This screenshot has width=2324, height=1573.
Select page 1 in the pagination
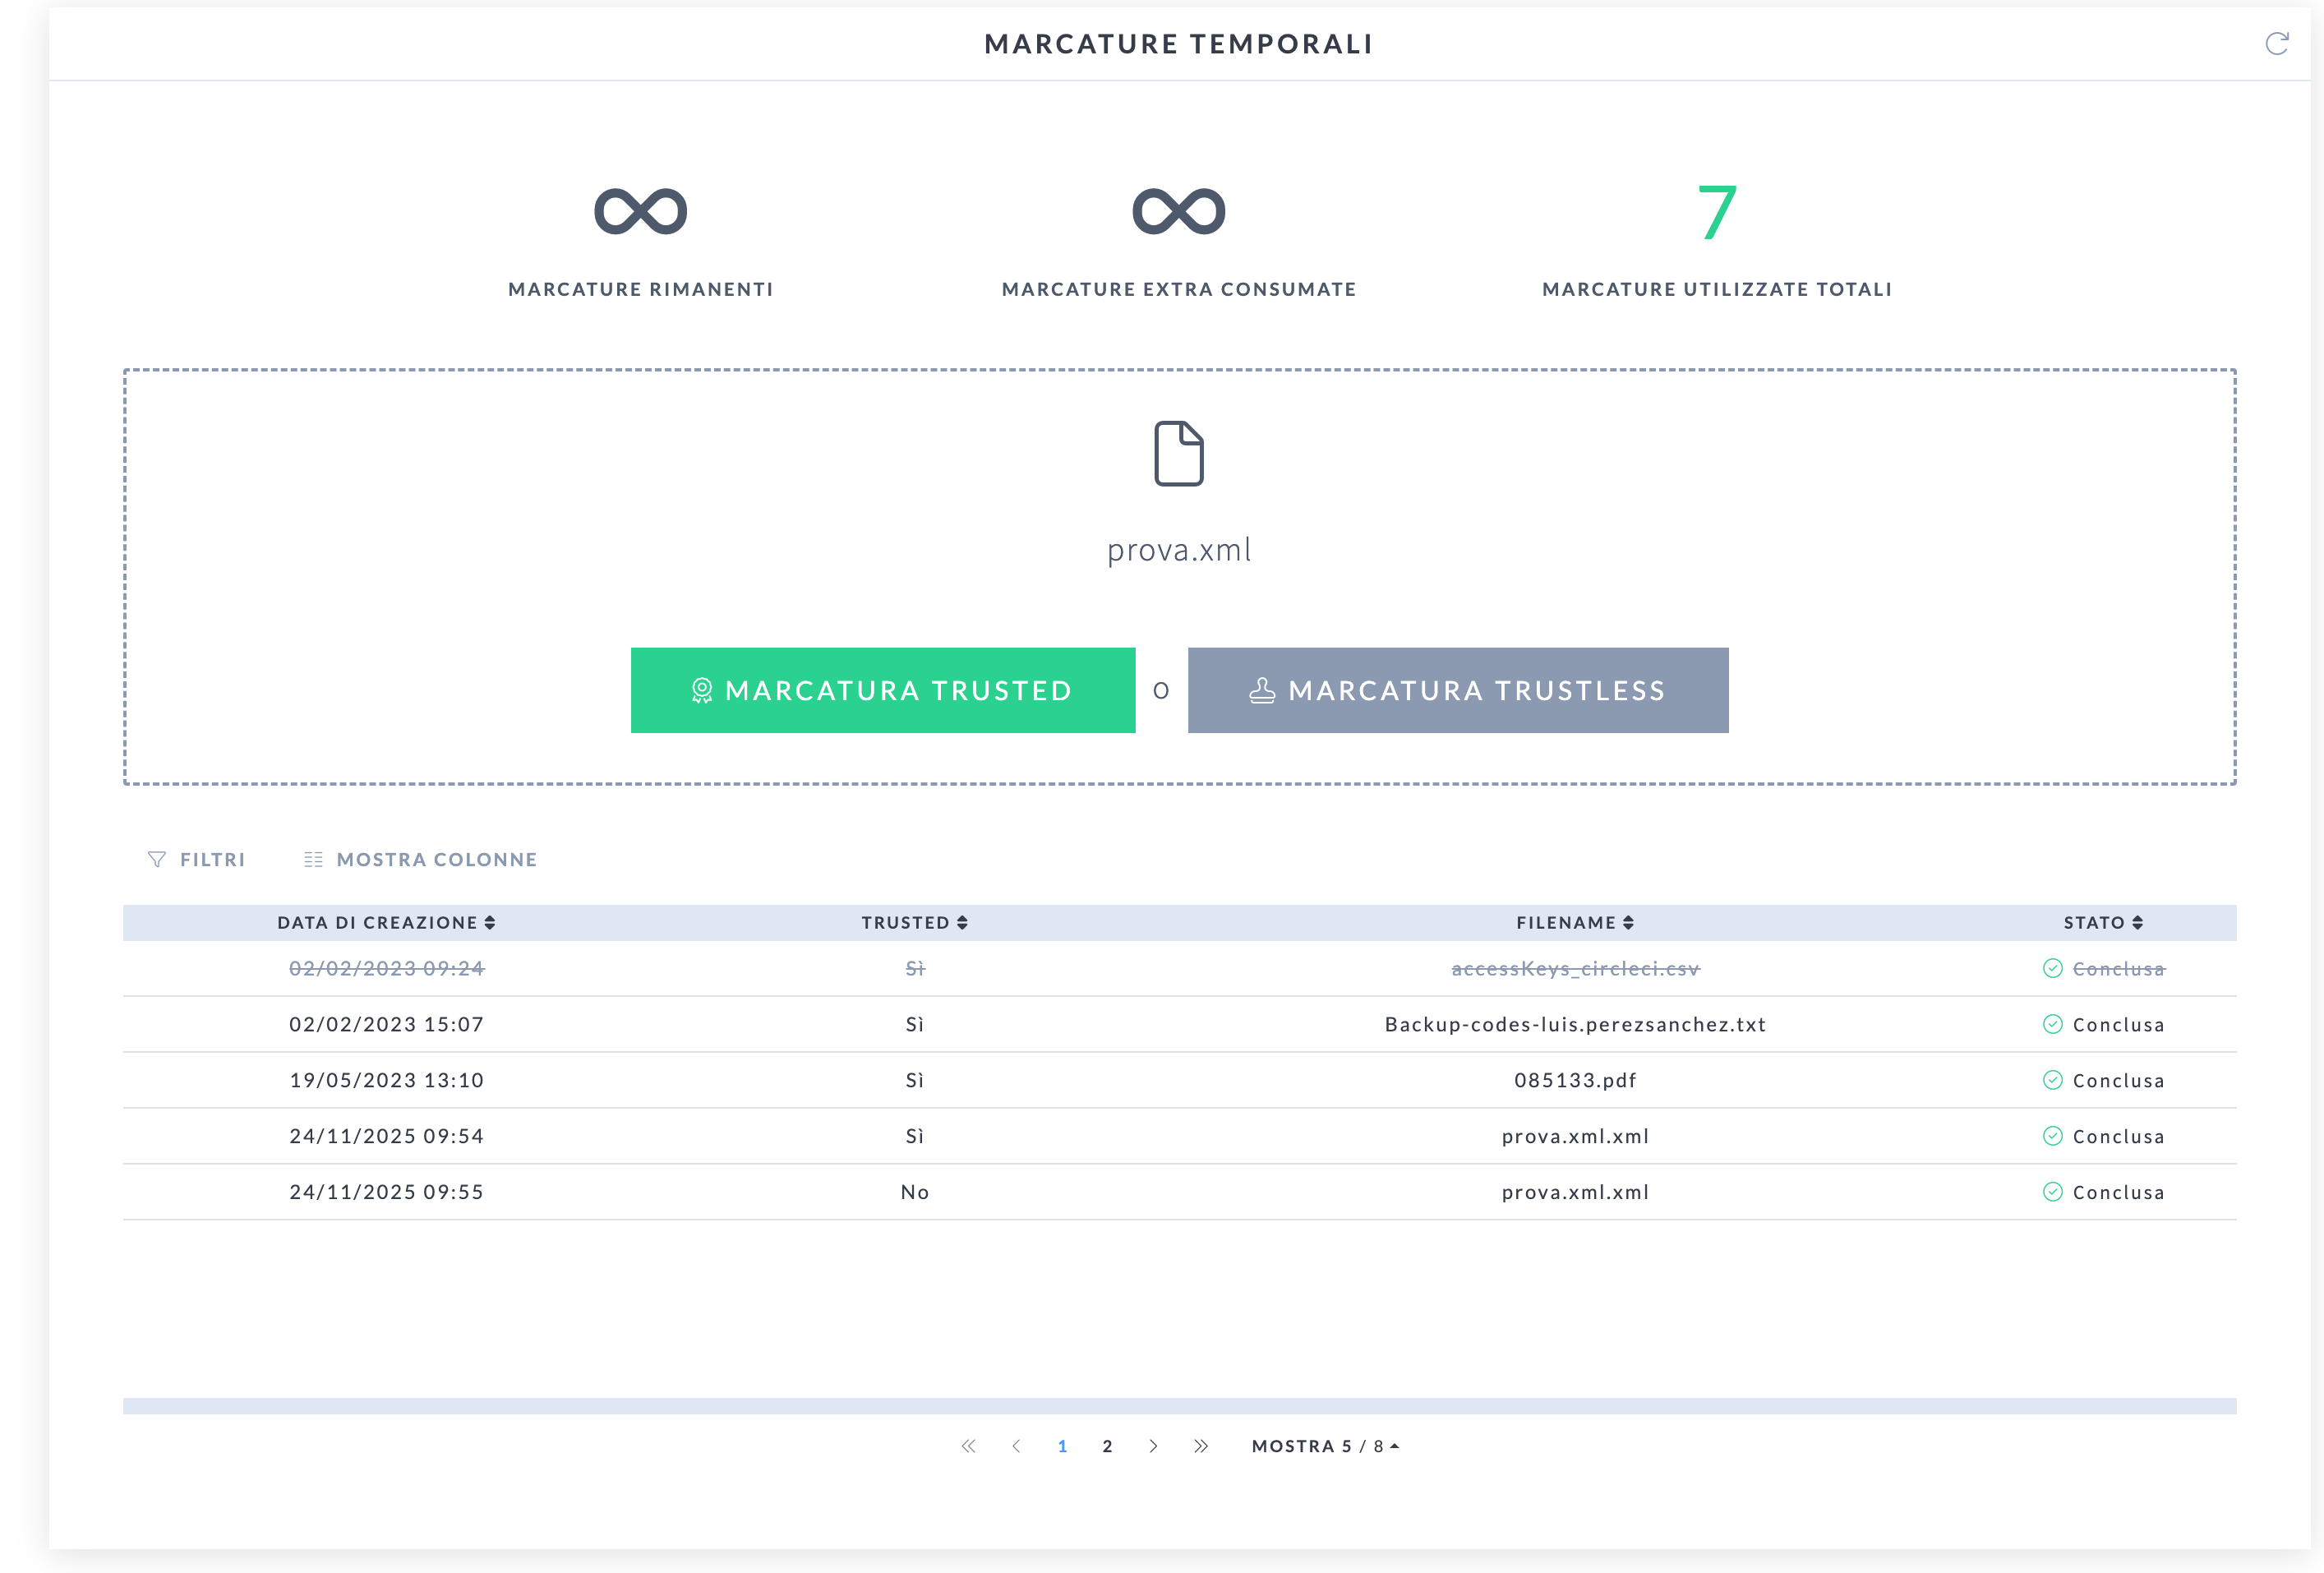(1062, 1446)
